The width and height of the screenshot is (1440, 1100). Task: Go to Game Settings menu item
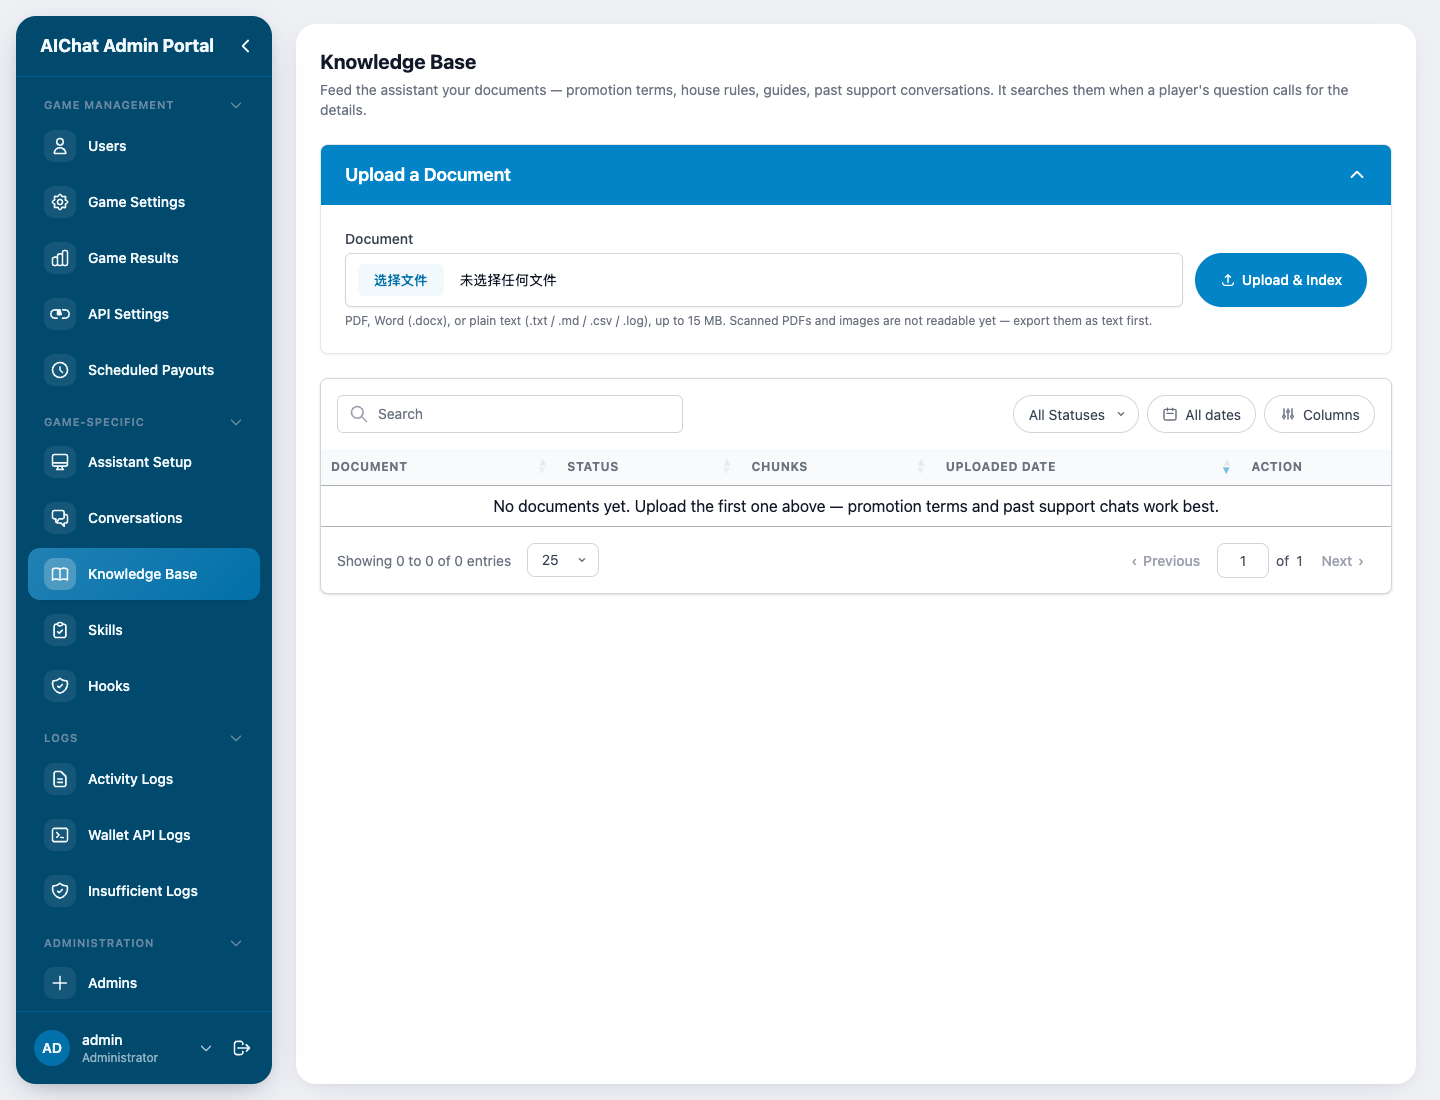[144, 202]
